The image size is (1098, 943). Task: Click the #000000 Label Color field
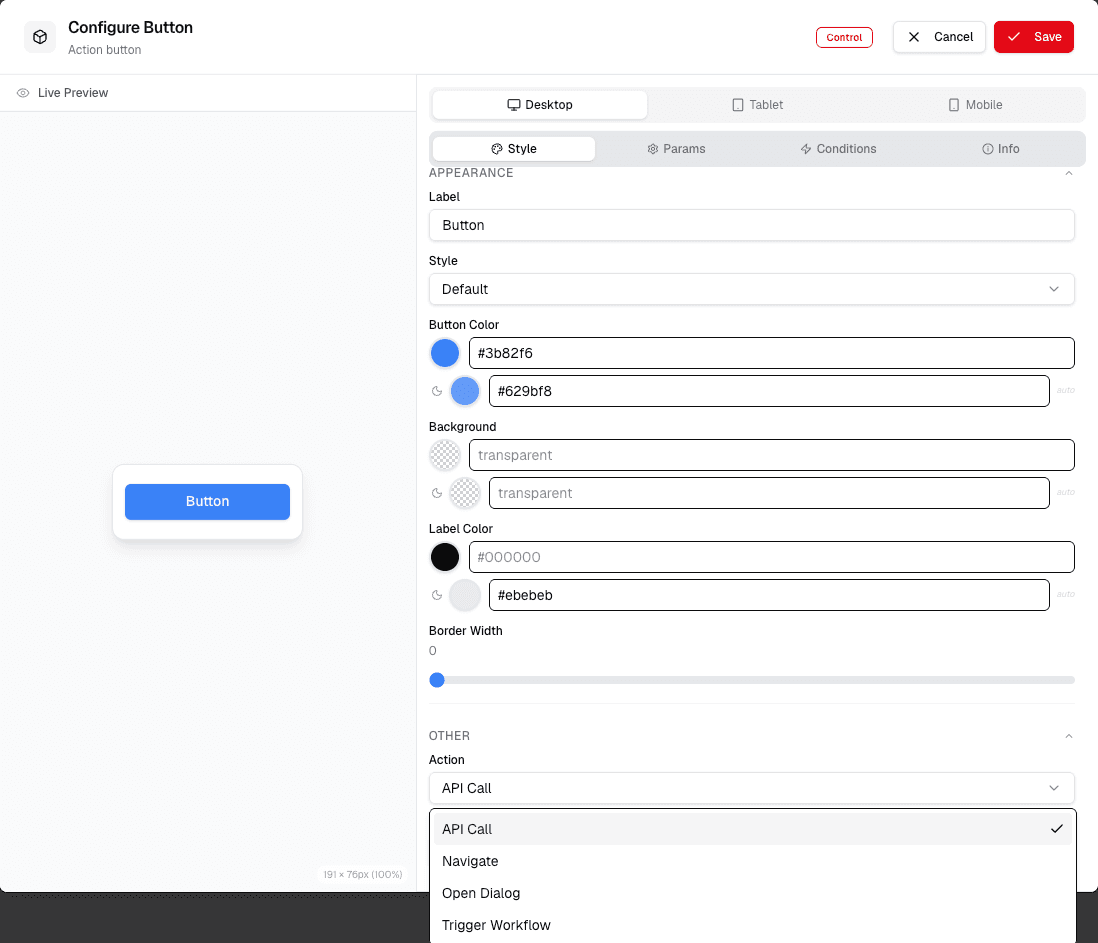pos(772,557)
